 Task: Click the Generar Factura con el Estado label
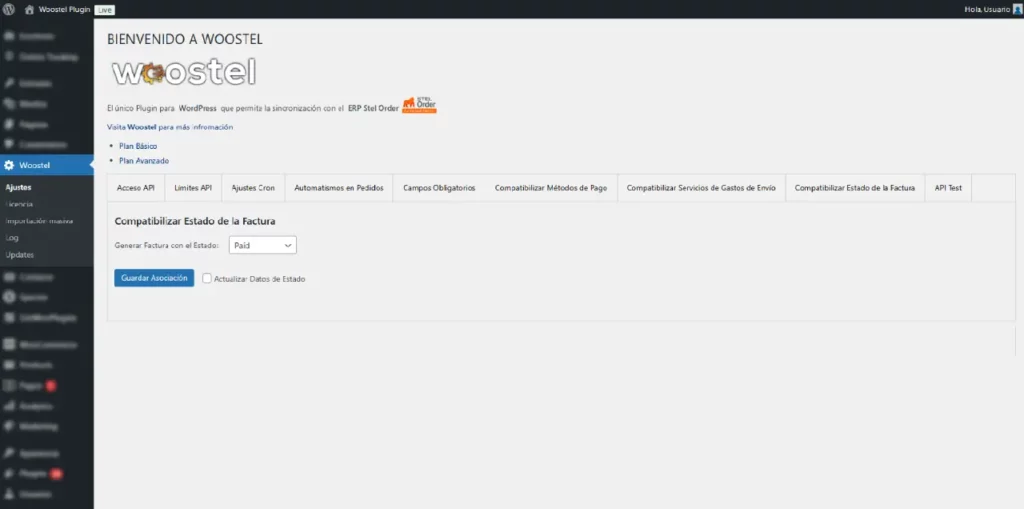pos(167,246)
